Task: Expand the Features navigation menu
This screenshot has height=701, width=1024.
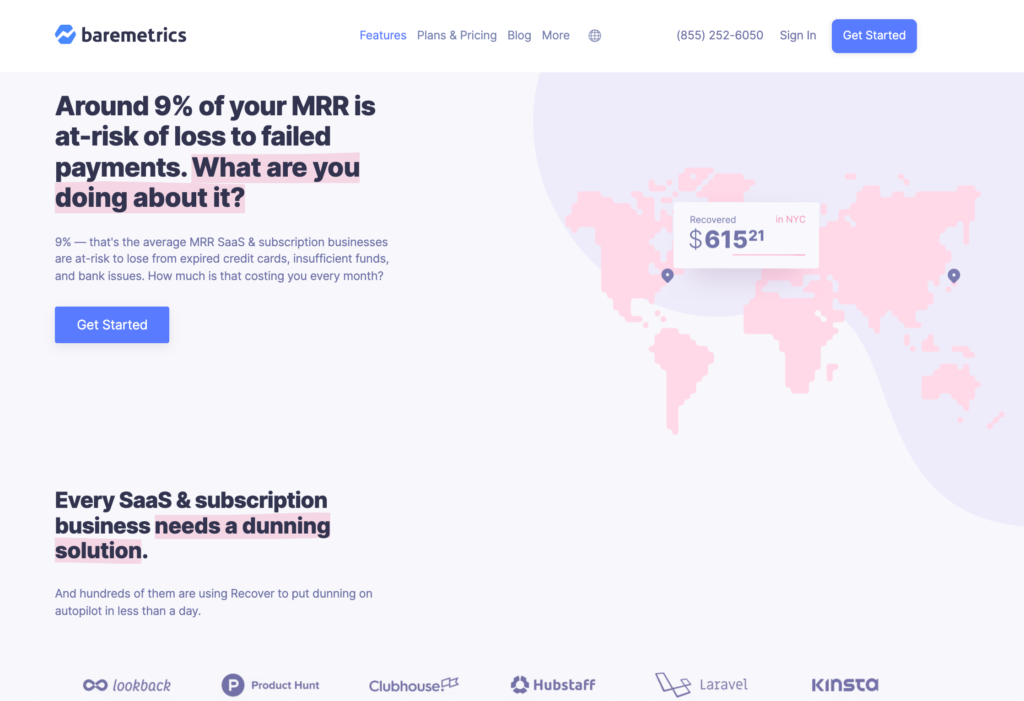Action: 383,35
